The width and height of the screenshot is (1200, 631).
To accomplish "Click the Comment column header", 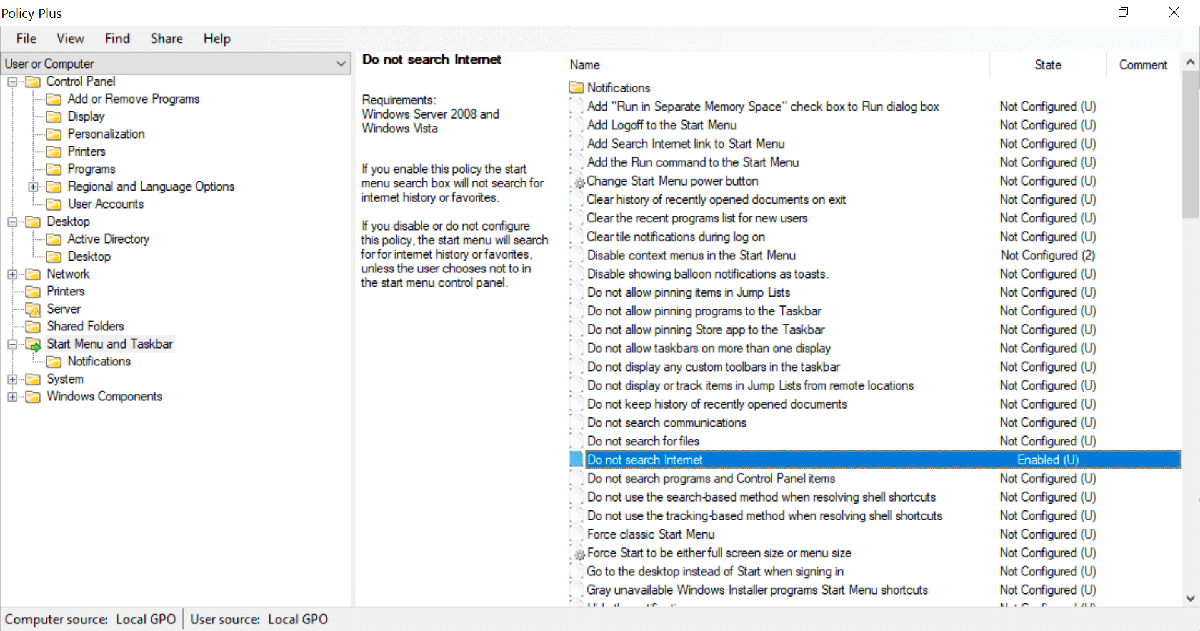I will (x=1143, y=64).
